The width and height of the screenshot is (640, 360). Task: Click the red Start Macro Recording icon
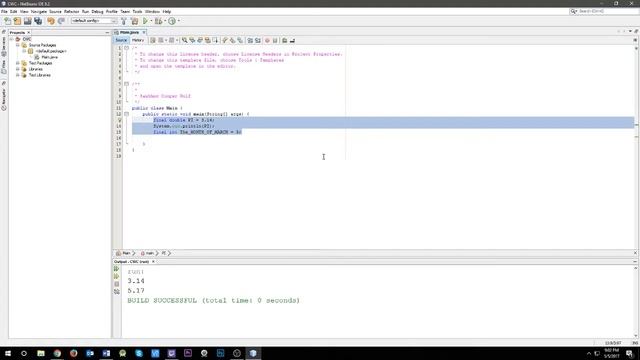(267, 40)
